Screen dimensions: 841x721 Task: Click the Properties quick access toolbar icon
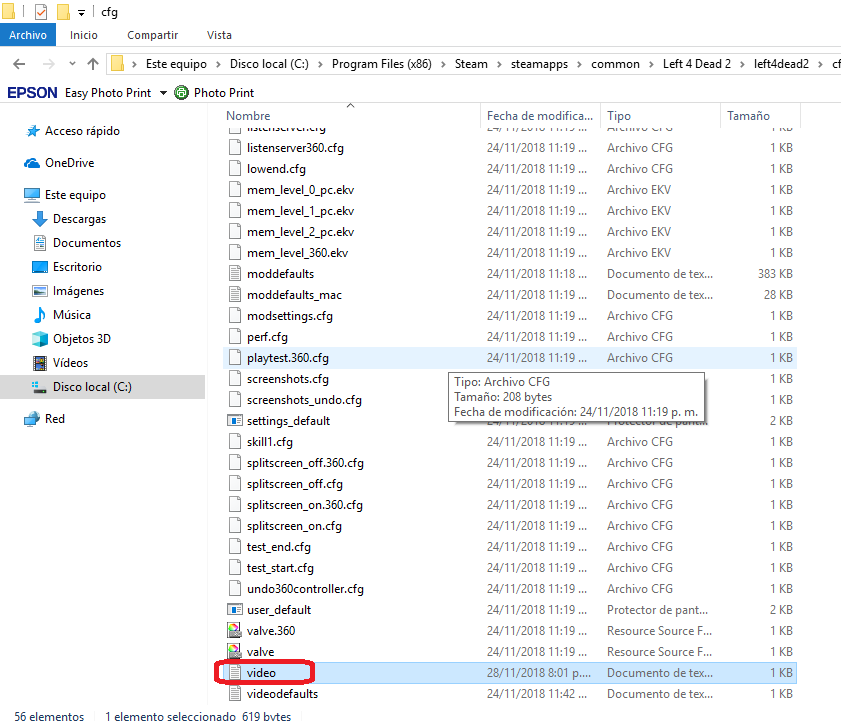click(41, 12)
